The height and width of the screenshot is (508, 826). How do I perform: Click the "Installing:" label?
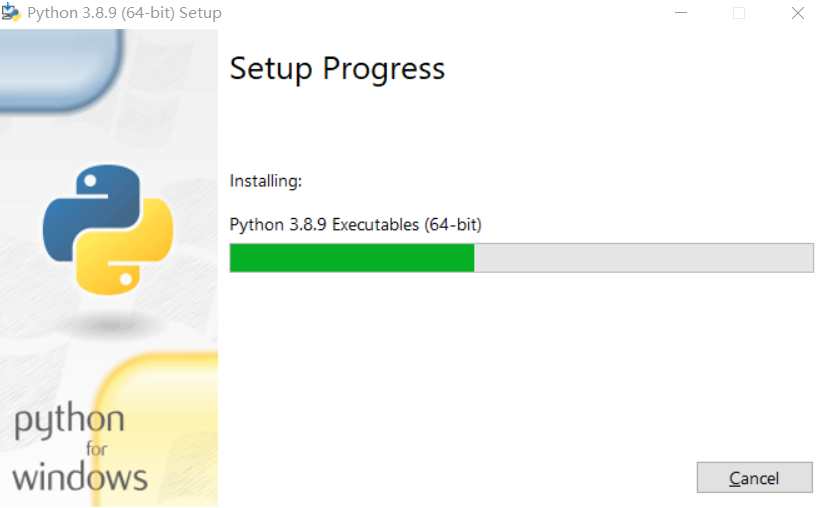[265, 181]
